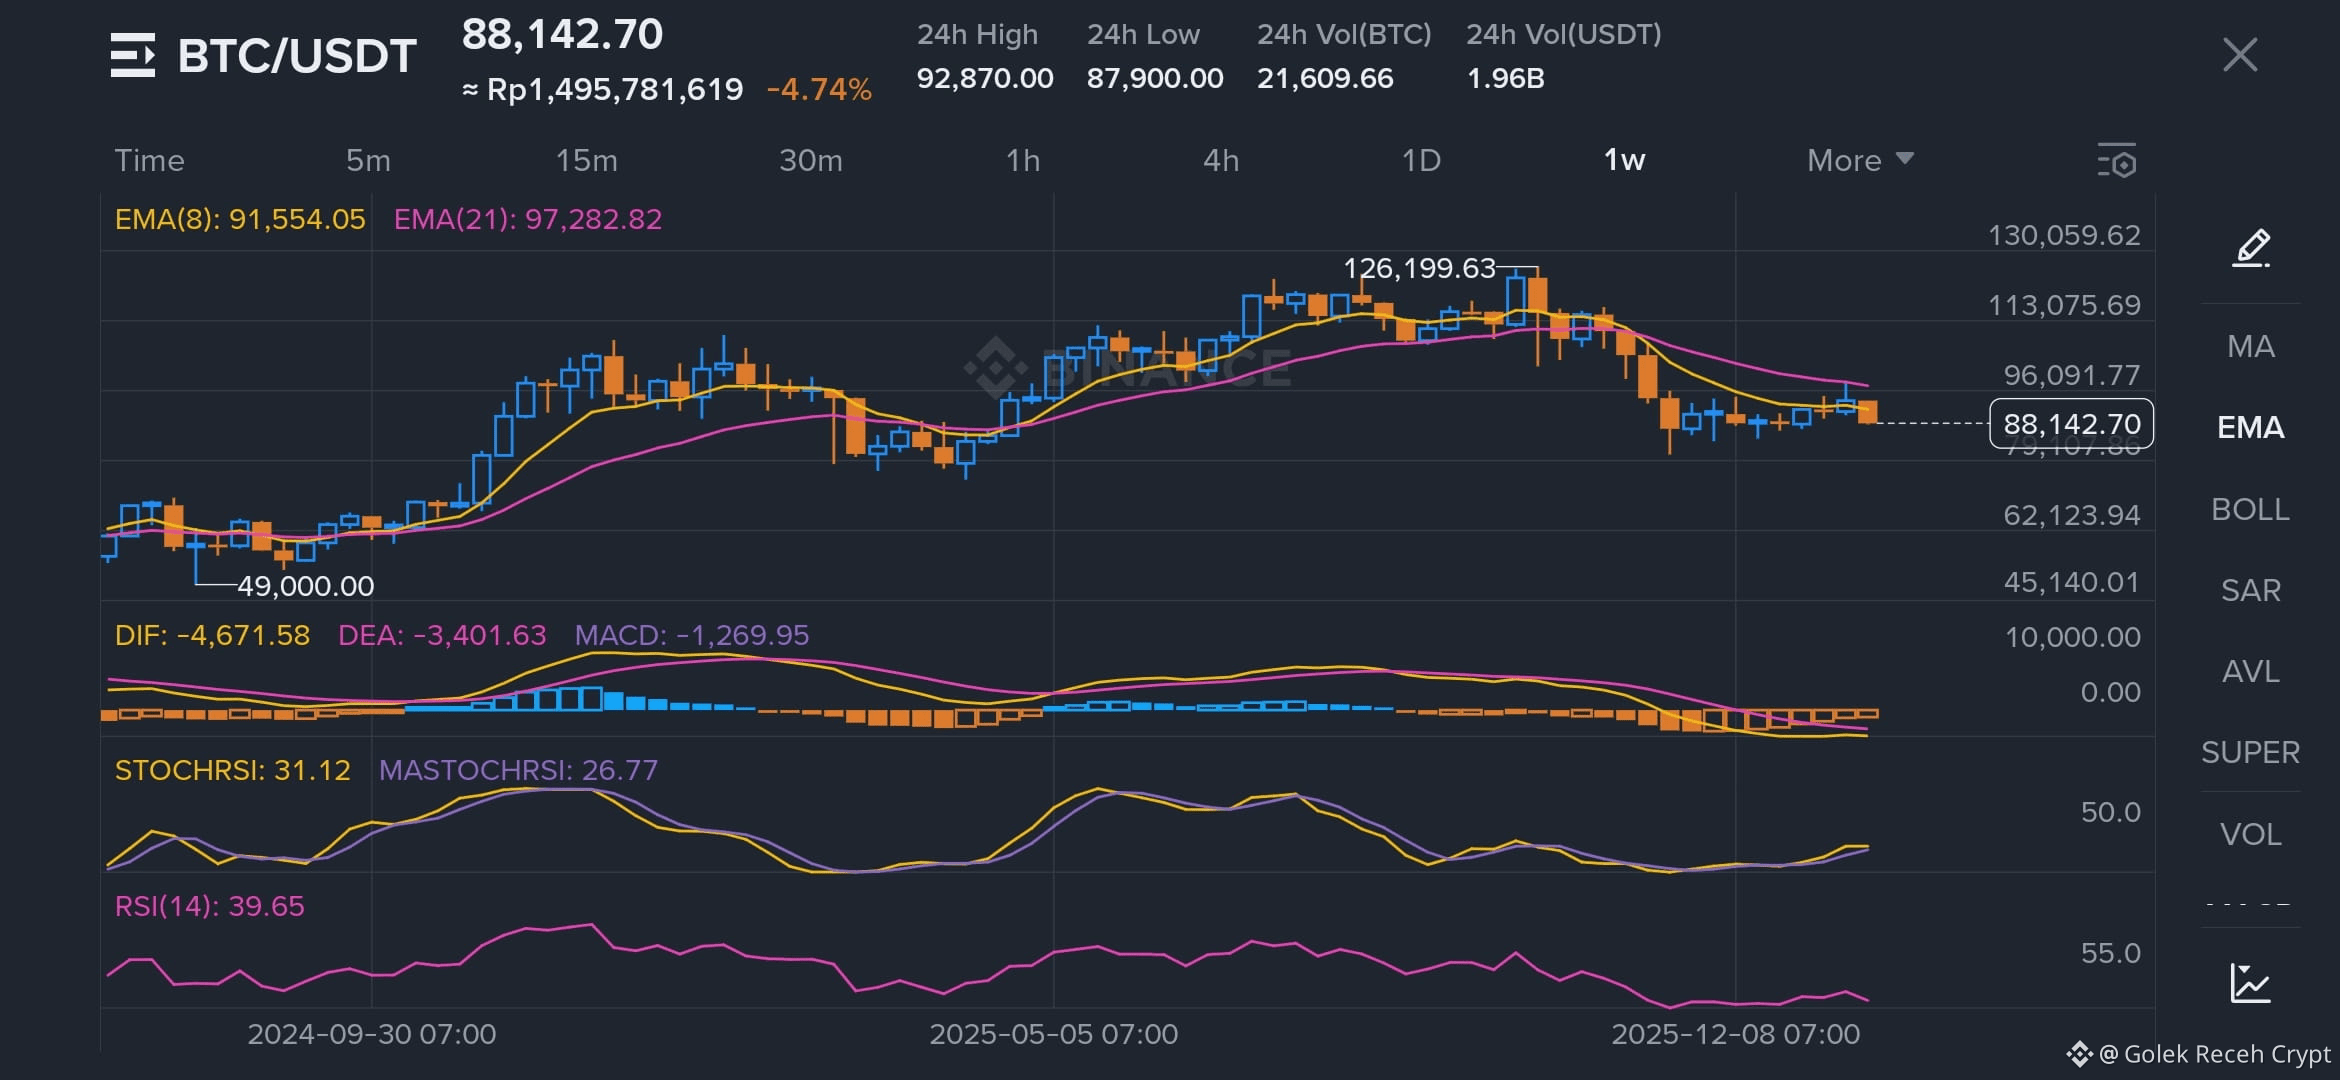
Task: Click the 49,000.00 low price marker
Action: point(305,586)
